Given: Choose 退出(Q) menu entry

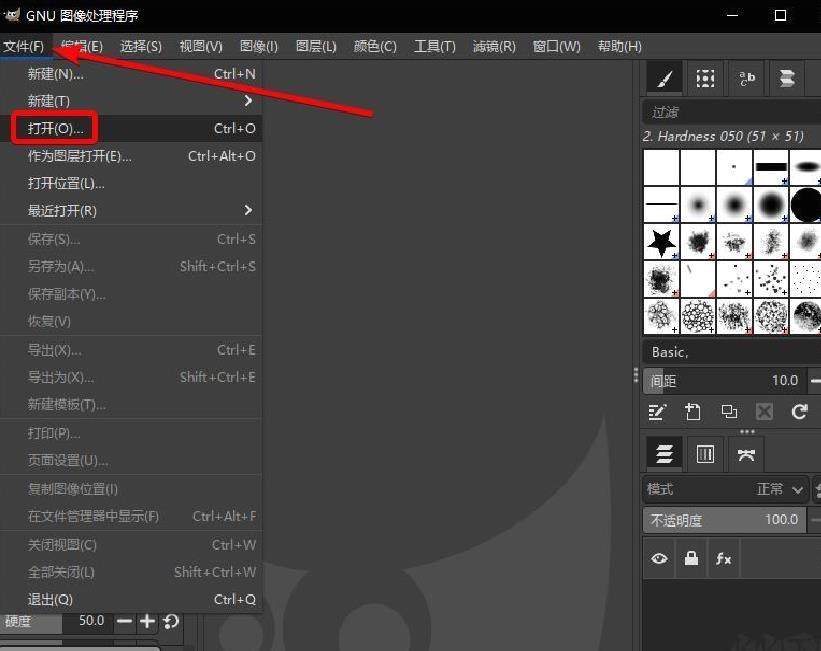Looking at the screenshot, I should (x=131, y=599).
